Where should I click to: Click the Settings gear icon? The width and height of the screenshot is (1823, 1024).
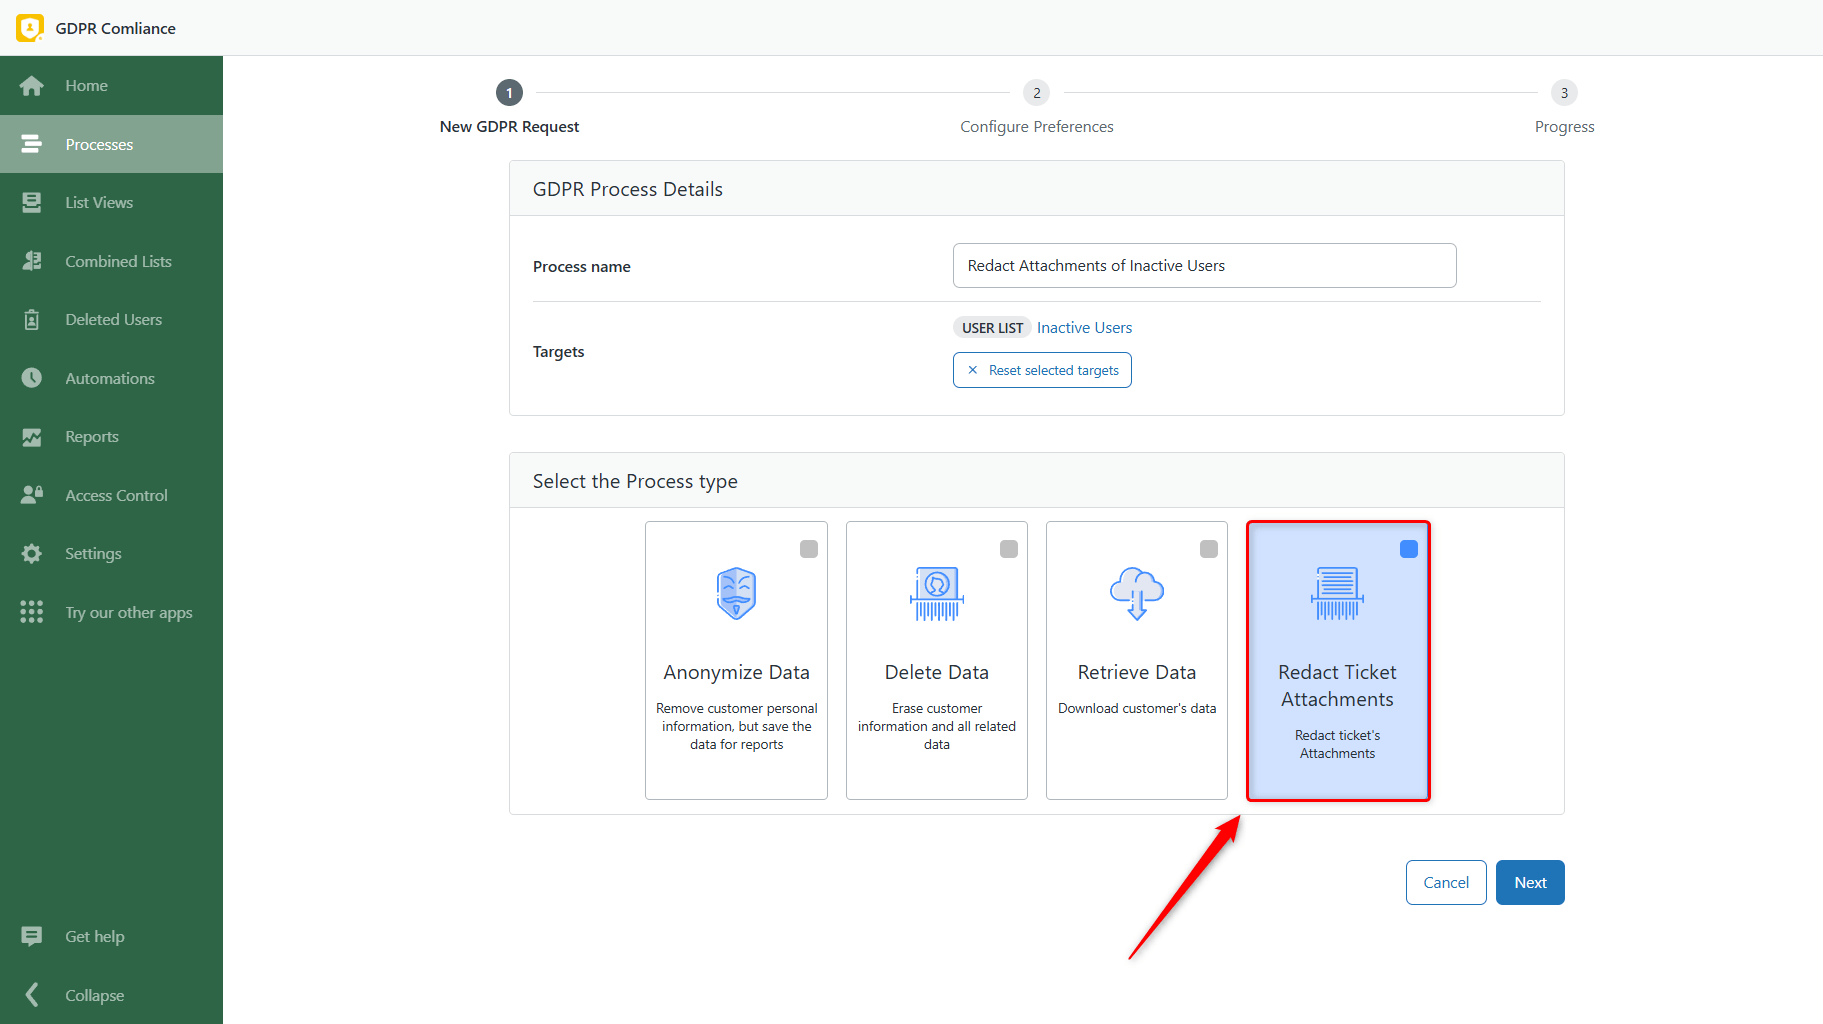[32, 554]
